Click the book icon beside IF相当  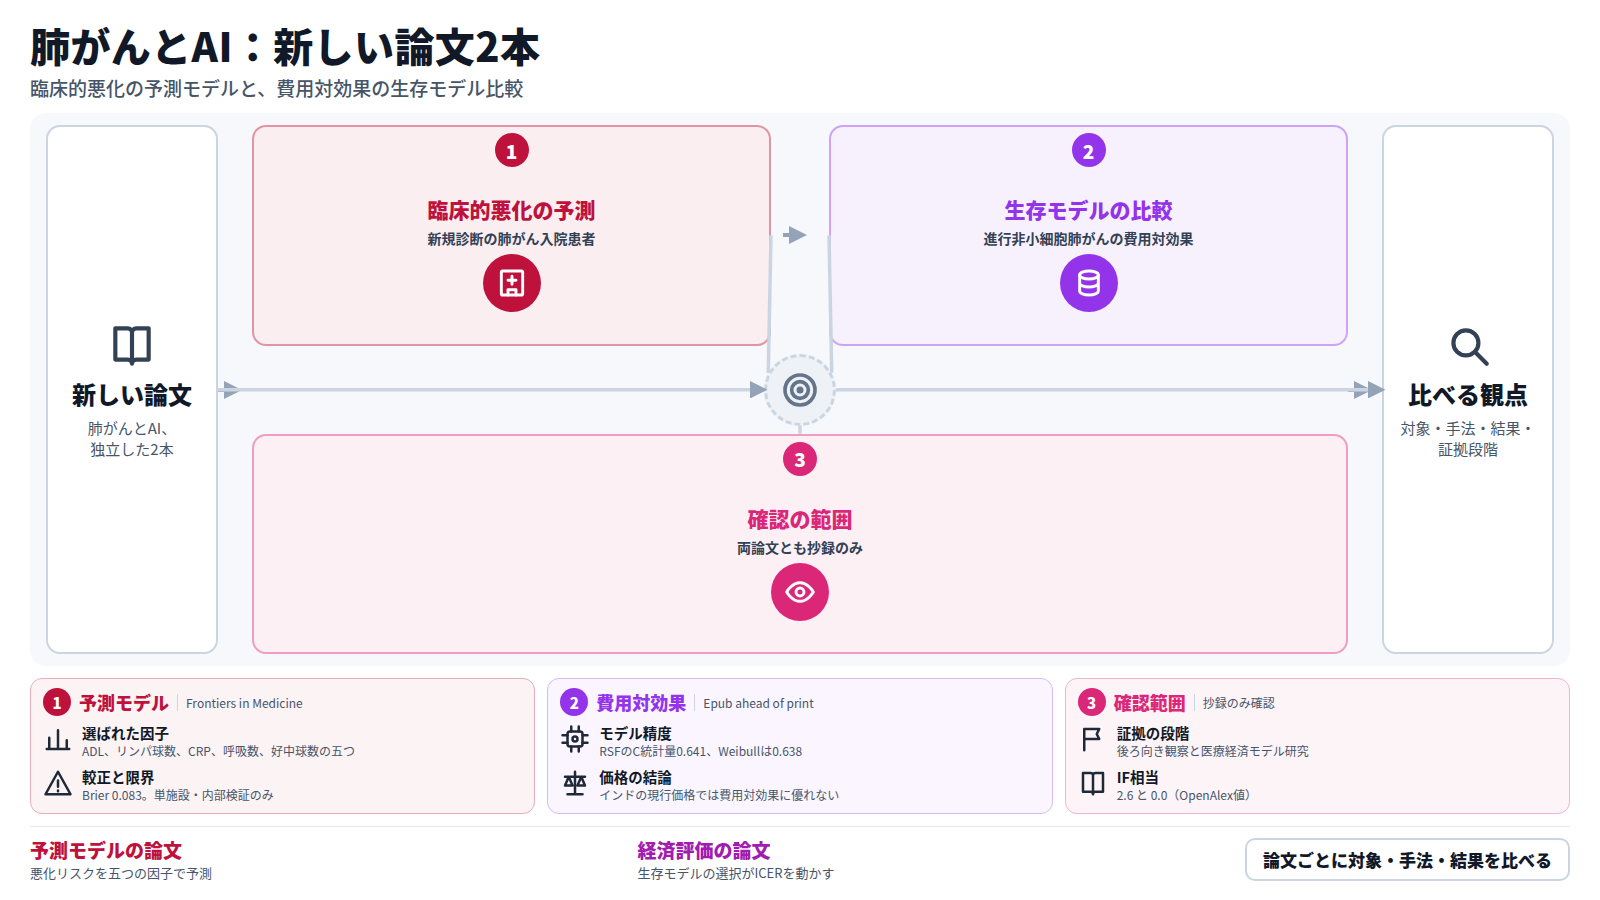(1093, 784)
